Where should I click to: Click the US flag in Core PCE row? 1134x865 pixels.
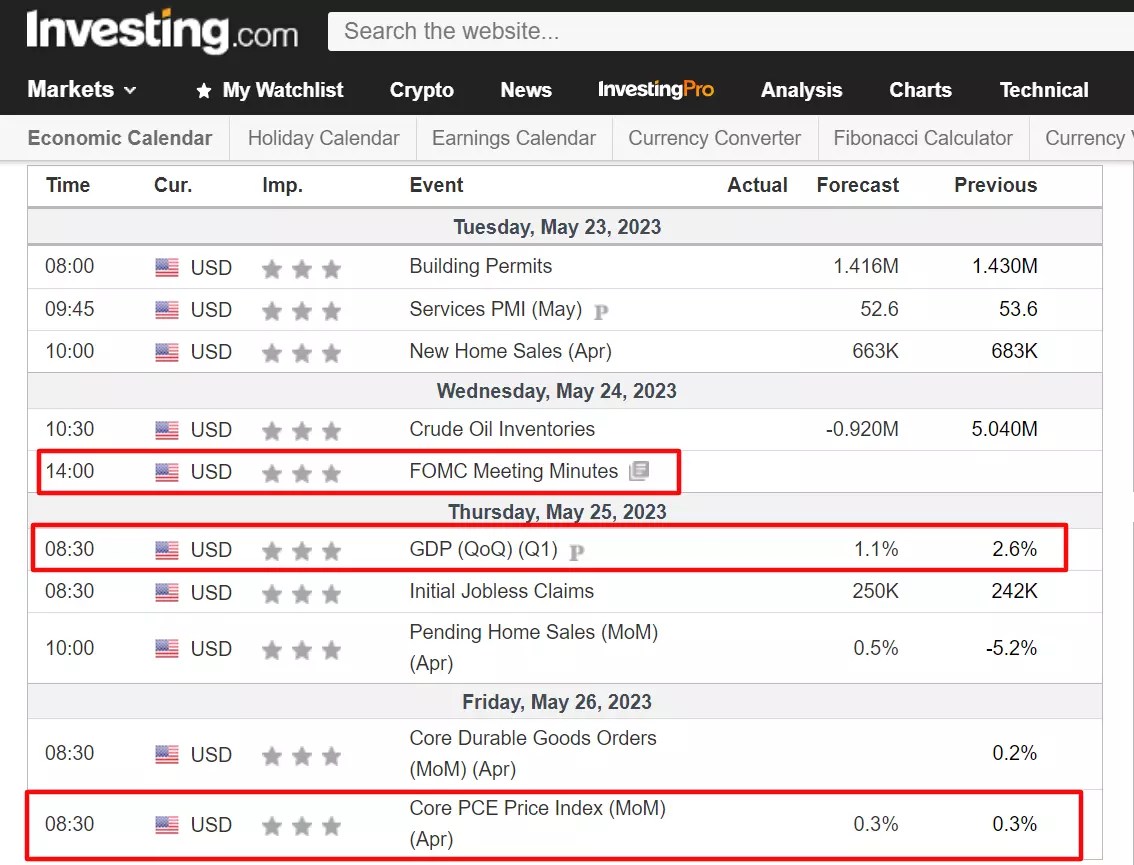pyautogui.click(x=166, y=824)
